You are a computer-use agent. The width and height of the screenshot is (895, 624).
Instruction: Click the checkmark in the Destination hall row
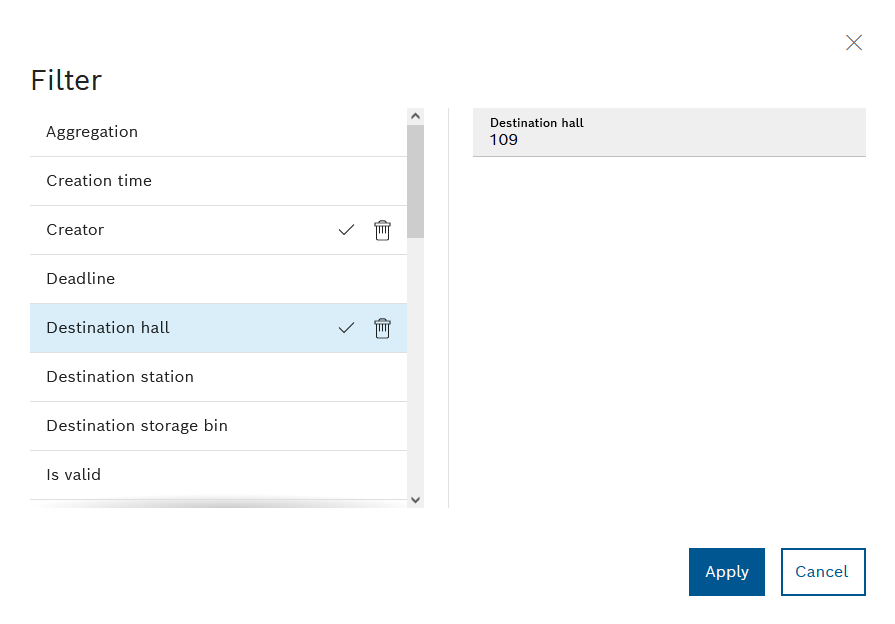coord(346,328)
